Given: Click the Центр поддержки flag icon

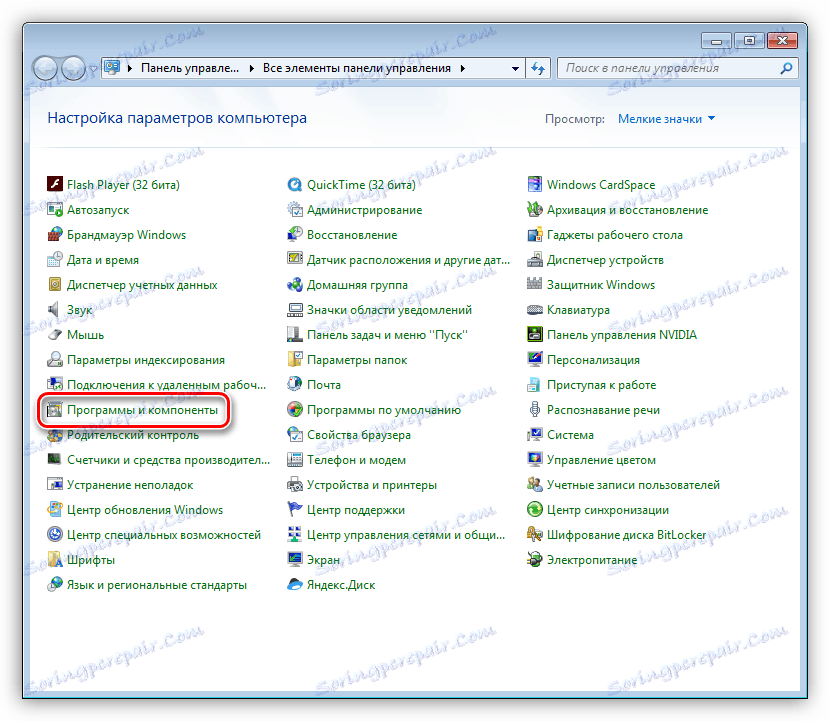Looking at the screenshot, I should (294, 509).
